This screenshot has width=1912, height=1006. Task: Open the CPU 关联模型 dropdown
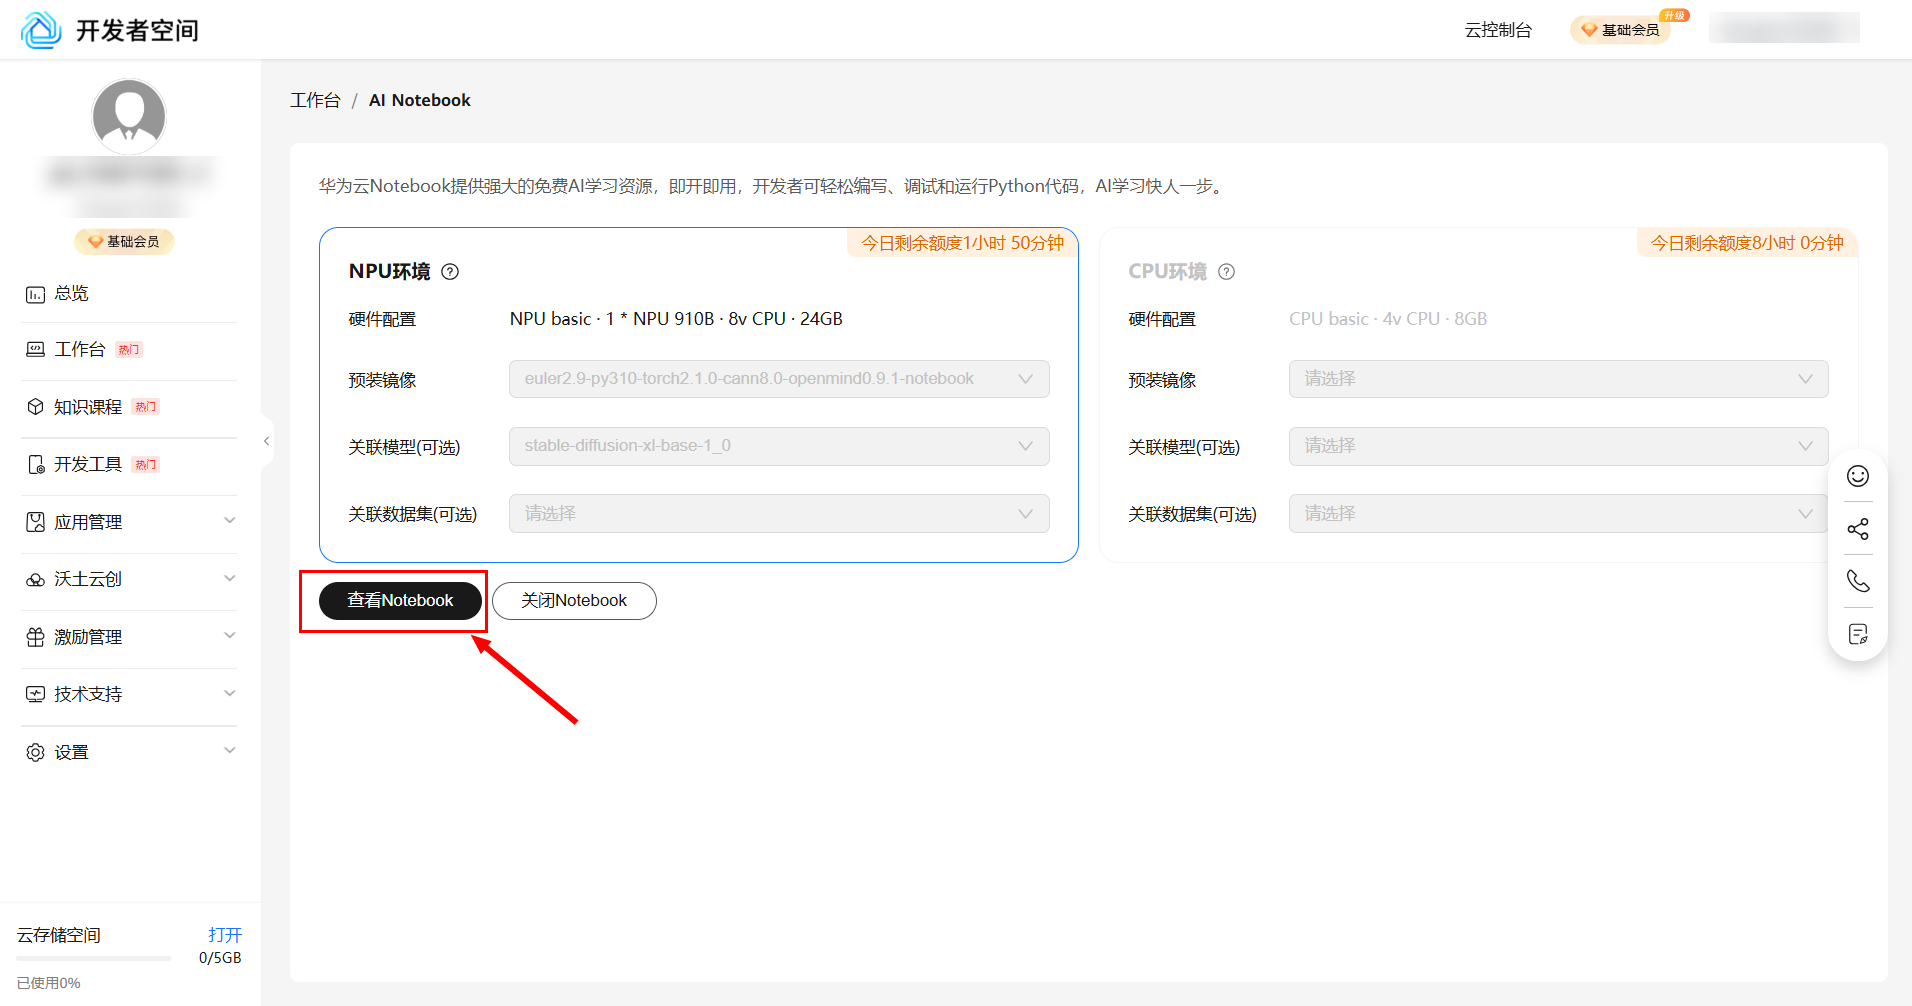tap(1558, 446)
